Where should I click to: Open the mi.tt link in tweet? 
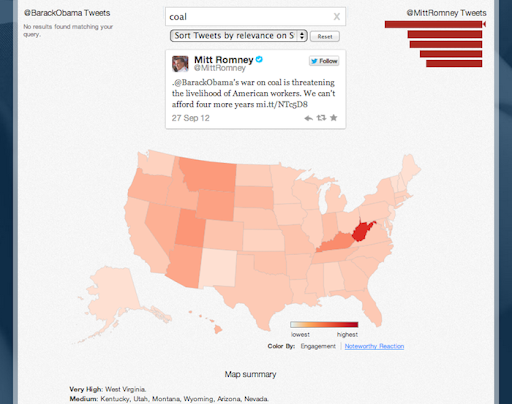pyautogui.click(x=282, y=104)
